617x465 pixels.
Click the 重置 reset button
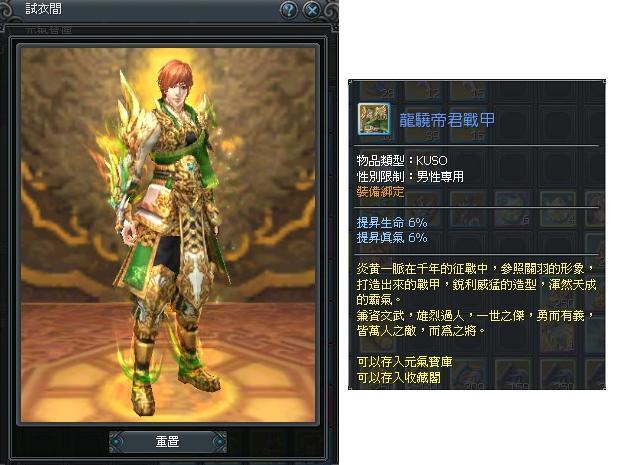[x=168, y=442]
